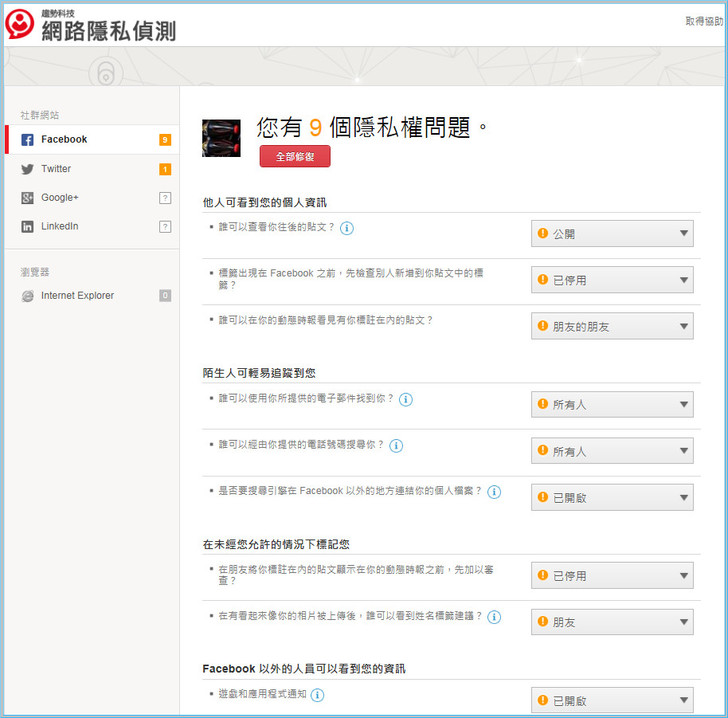Click info icon beside phone number search question
The height and width of the screenshot is (718, 728).
(x=396, y=445)
